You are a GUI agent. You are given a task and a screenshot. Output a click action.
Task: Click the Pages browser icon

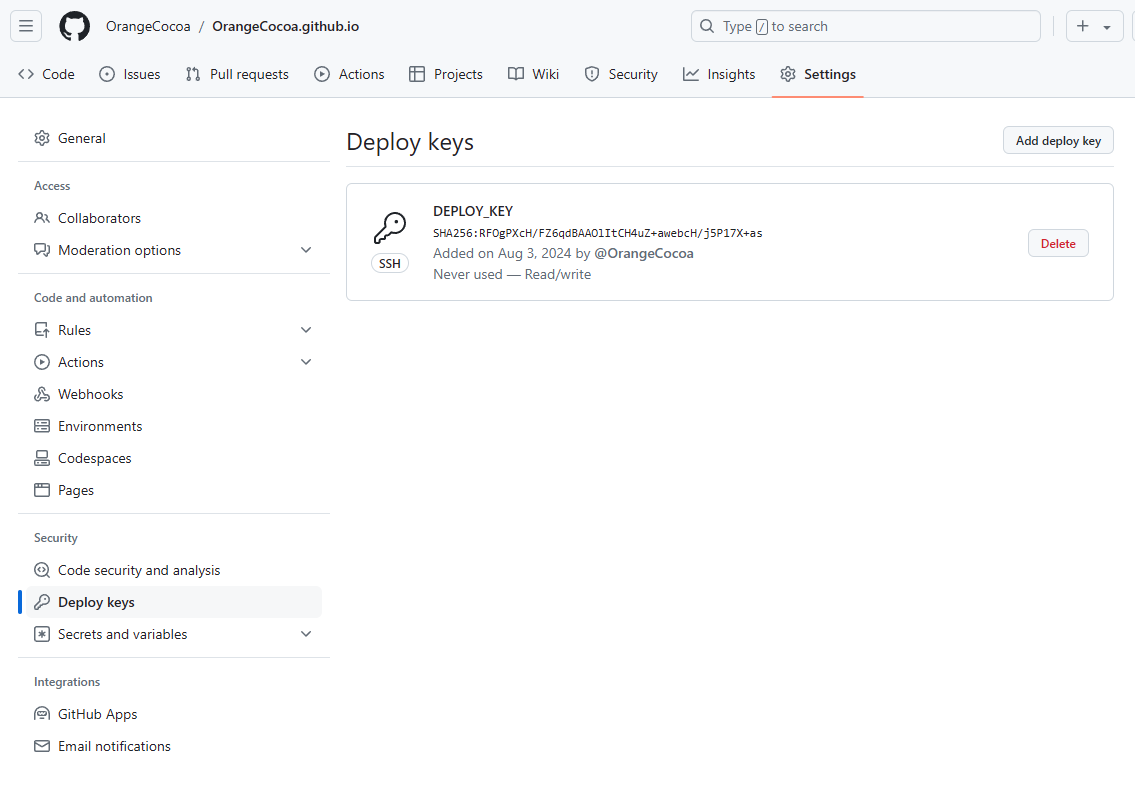pyautogui.click(x=42, y=490)
